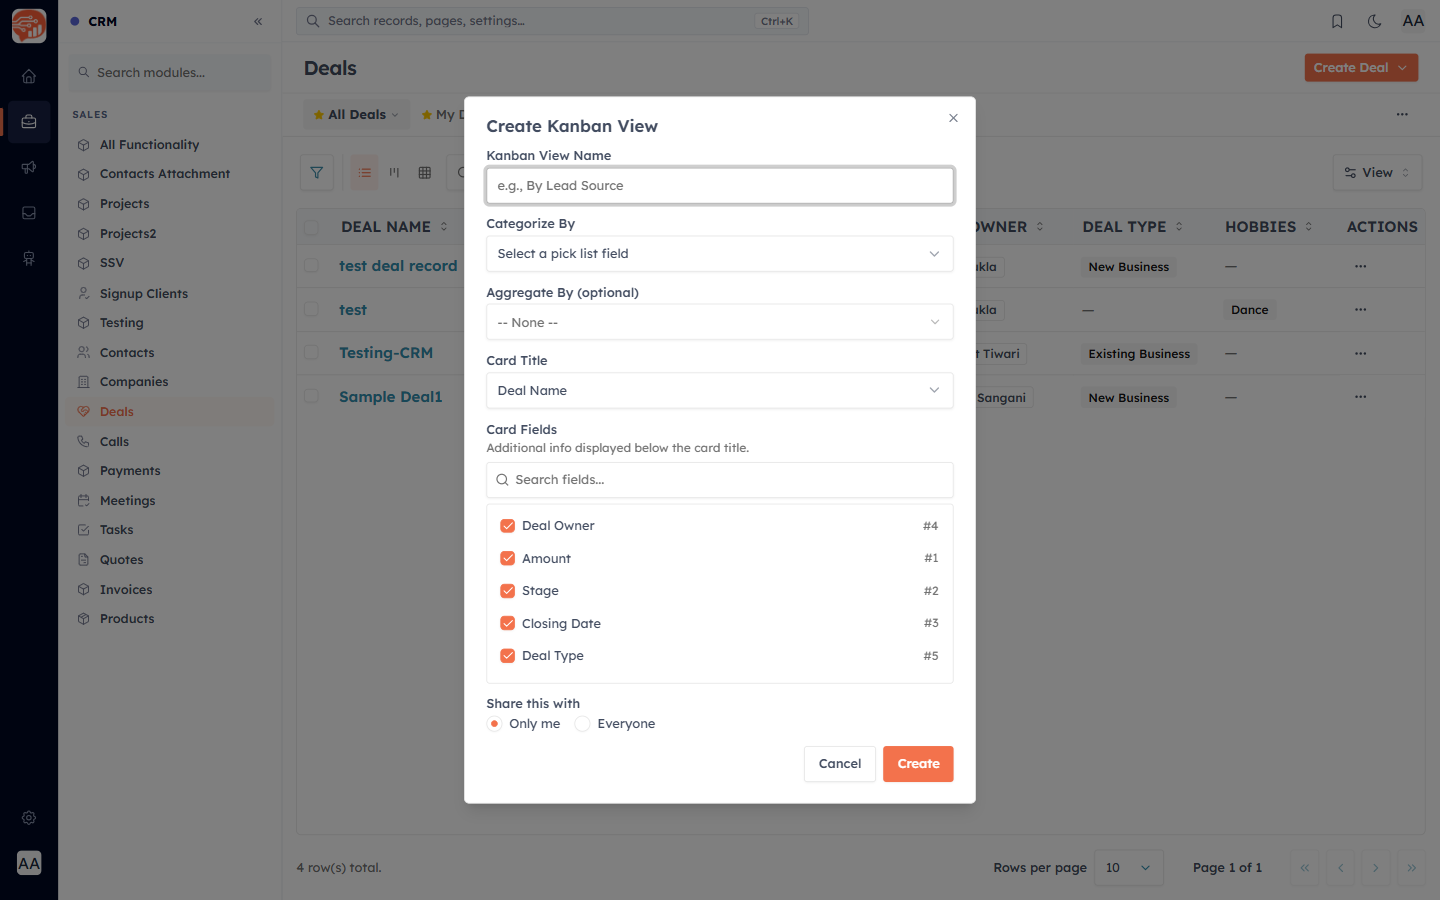1440x900 pixels.
Task: Open Invoices module in sidebar
Action: [x=126, y=590]
